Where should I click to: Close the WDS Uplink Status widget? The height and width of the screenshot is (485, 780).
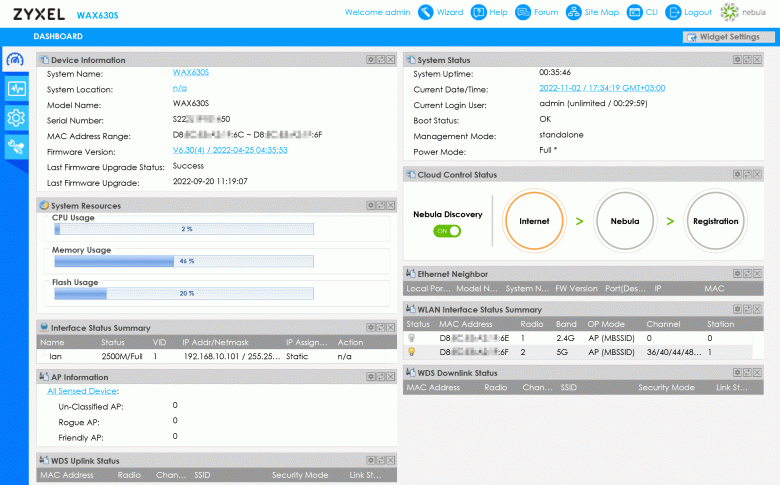[390, 460]
